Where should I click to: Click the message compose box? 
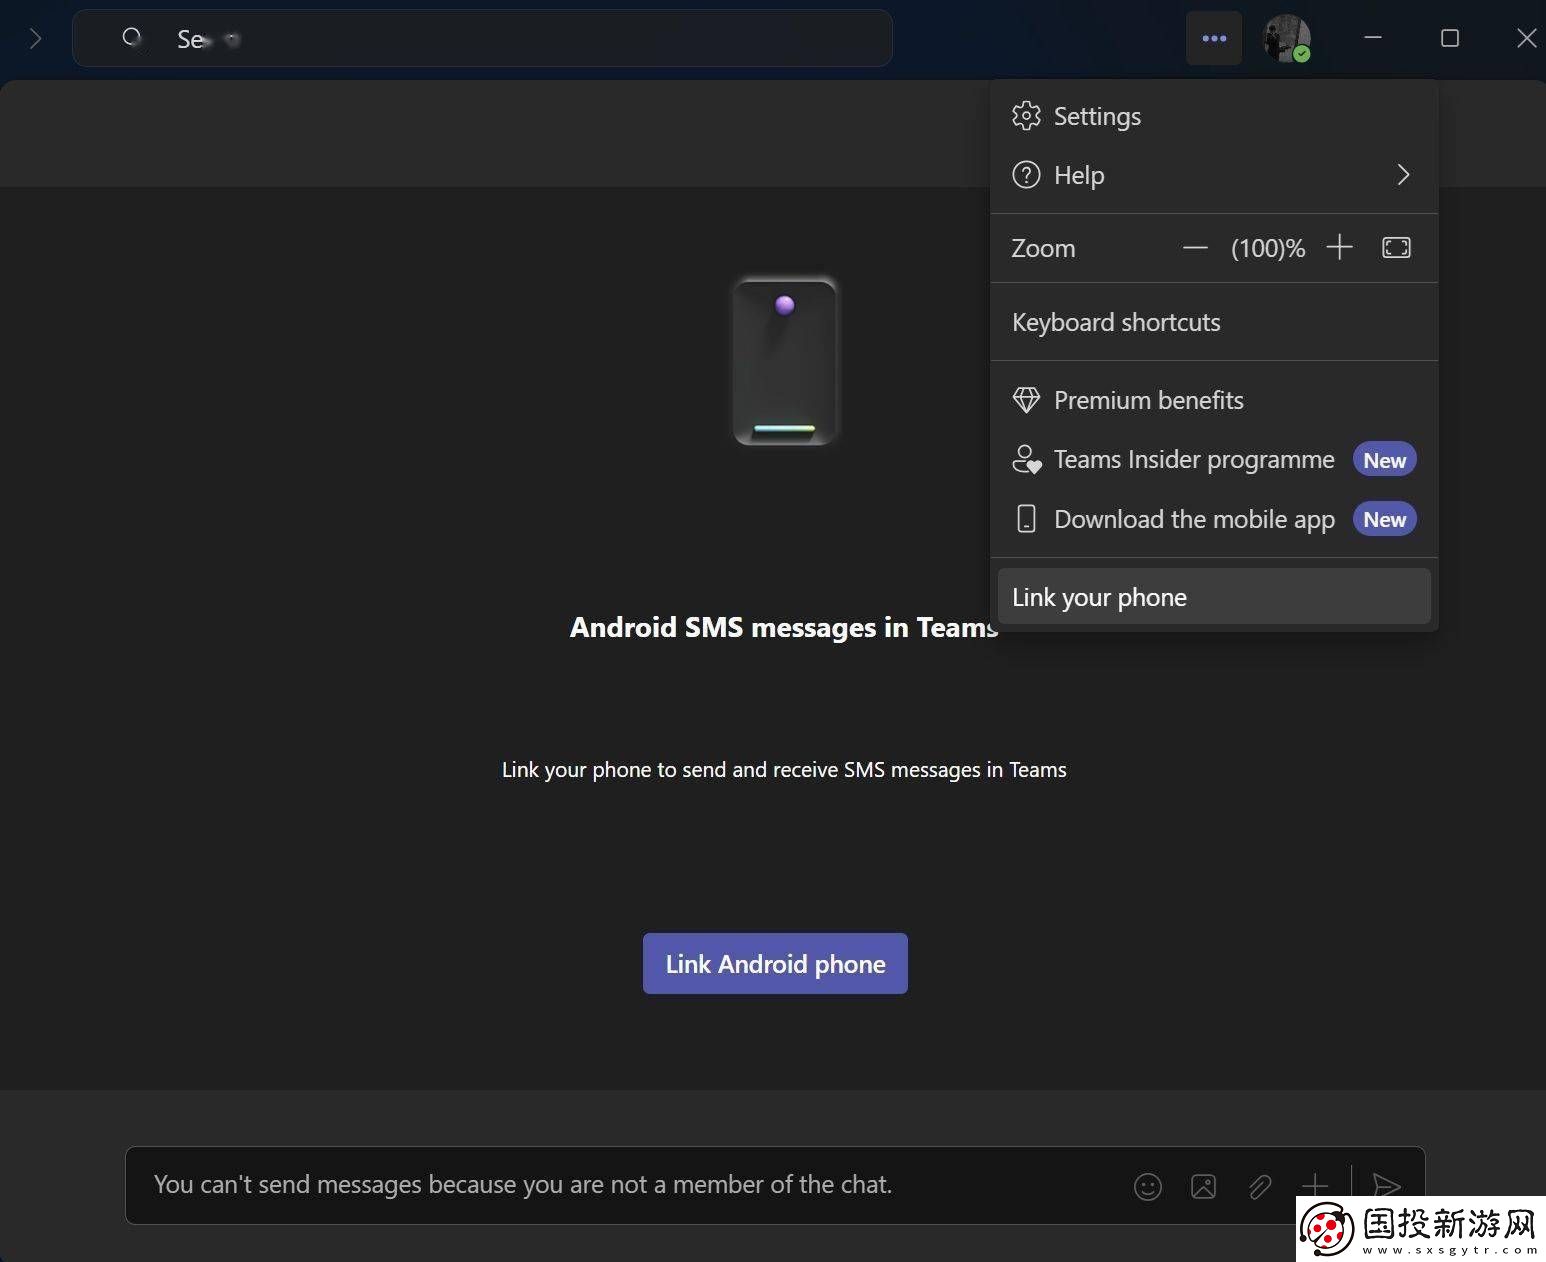(x=775, y=1185)
